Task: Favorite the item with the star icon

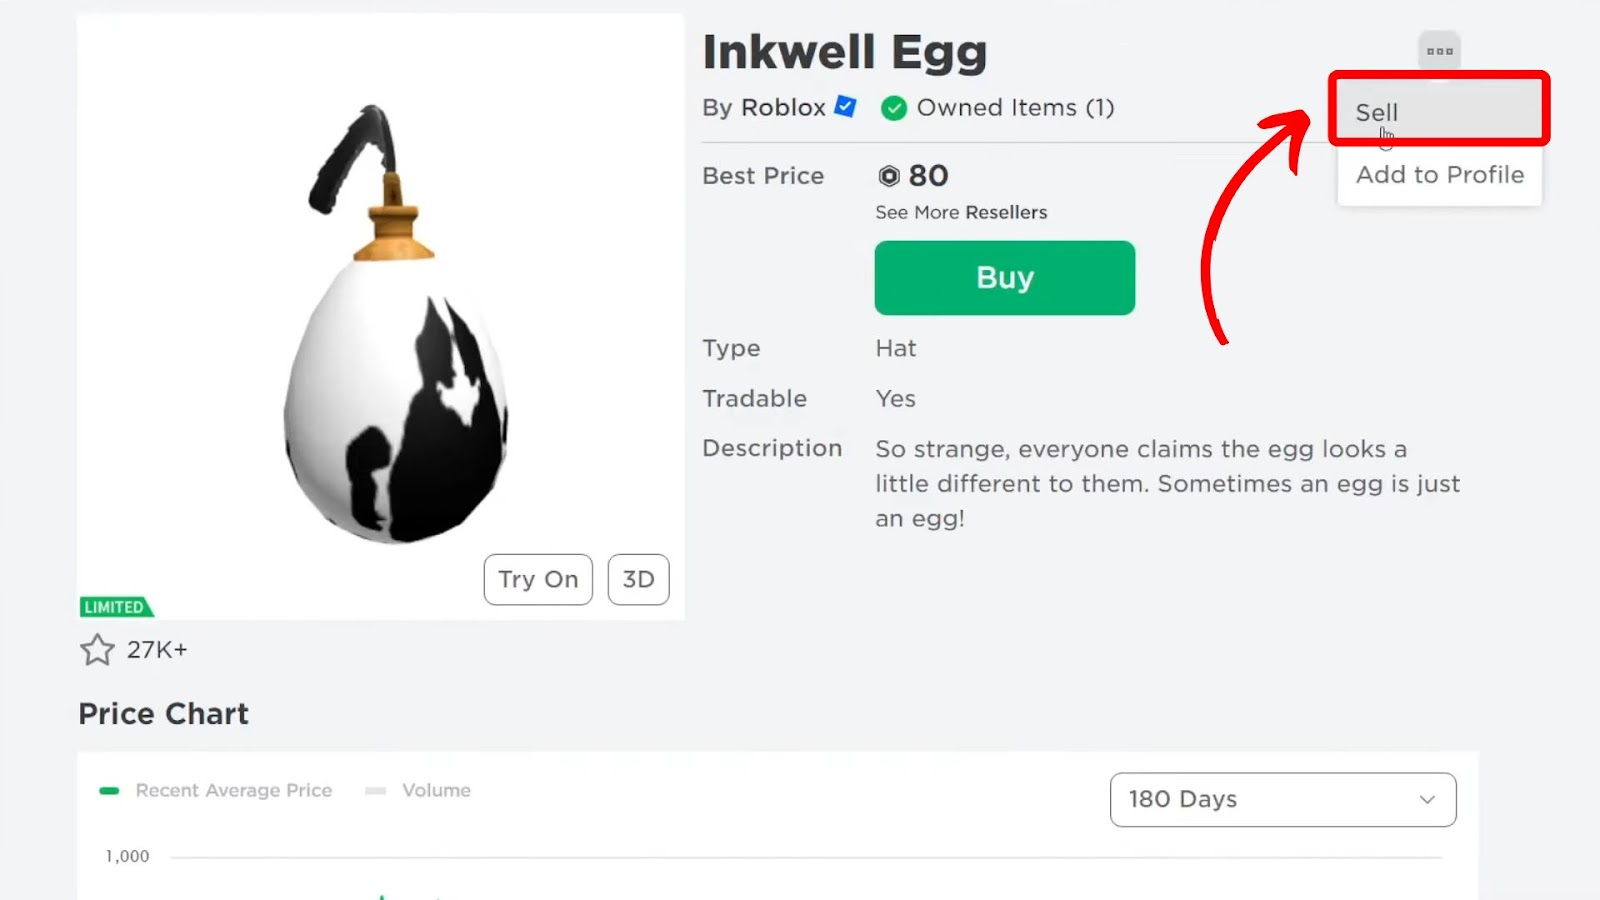Action: pyautogui.click(x=97, y=650)
